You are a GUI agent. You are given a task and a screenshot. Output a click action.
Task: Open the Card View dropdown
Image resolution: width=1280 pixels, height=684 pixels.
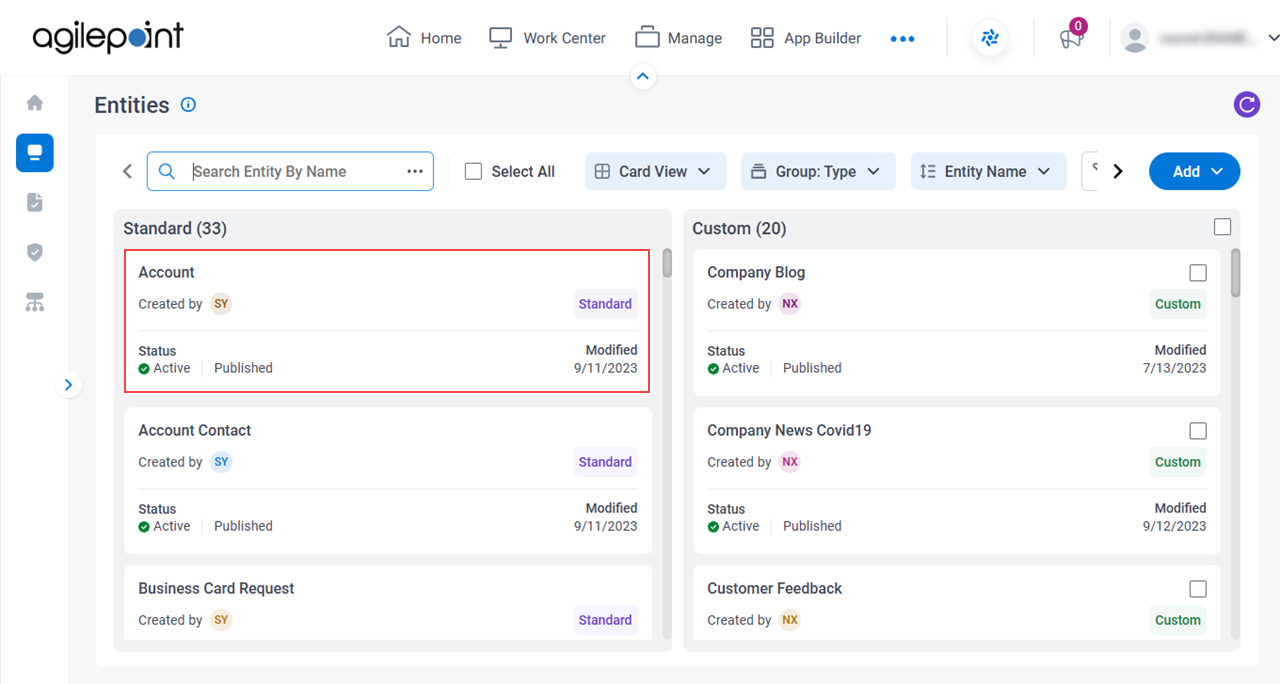point(654,171)
